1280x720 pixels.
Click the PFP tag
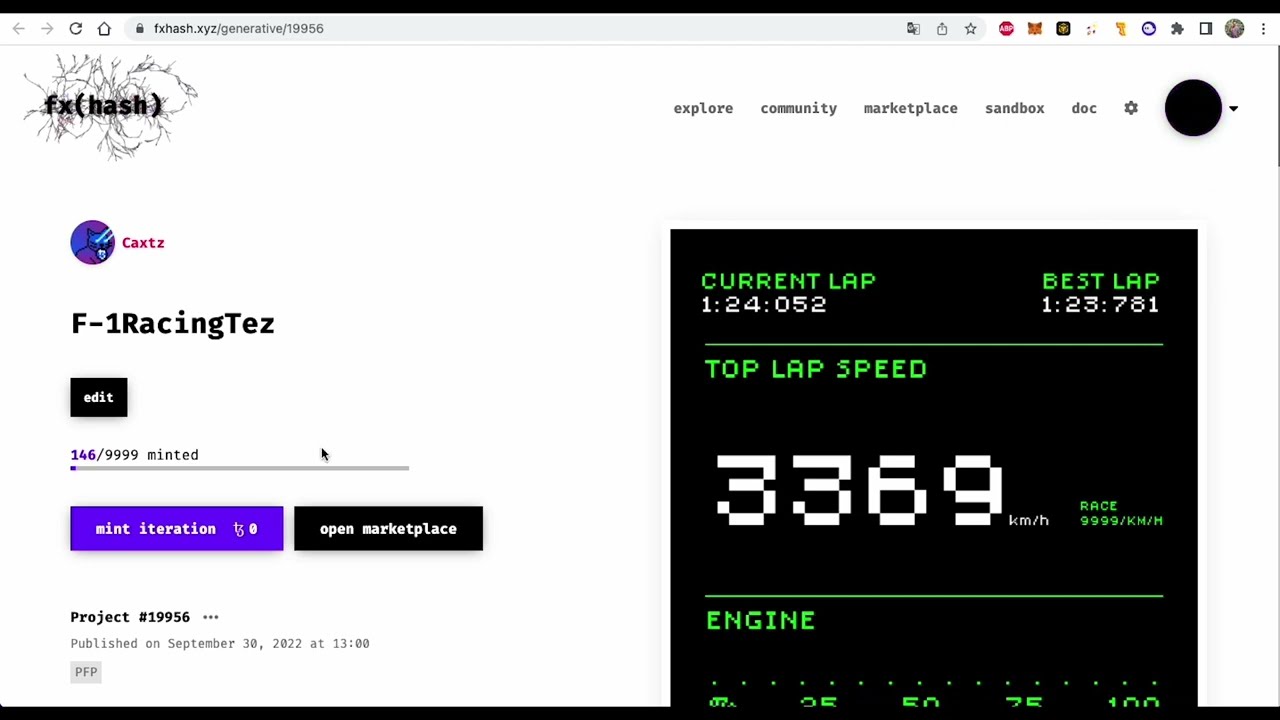(86, 672)
